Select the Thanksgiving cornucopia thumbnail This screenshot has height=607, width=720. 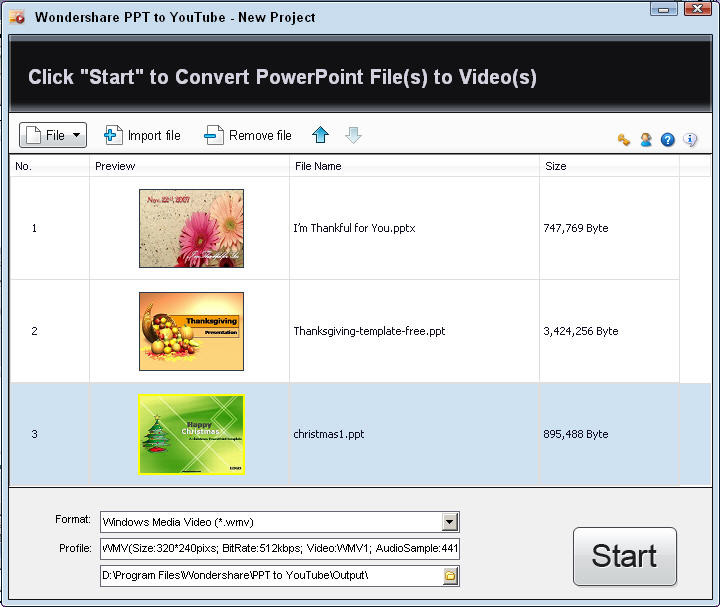click(191, 331)
